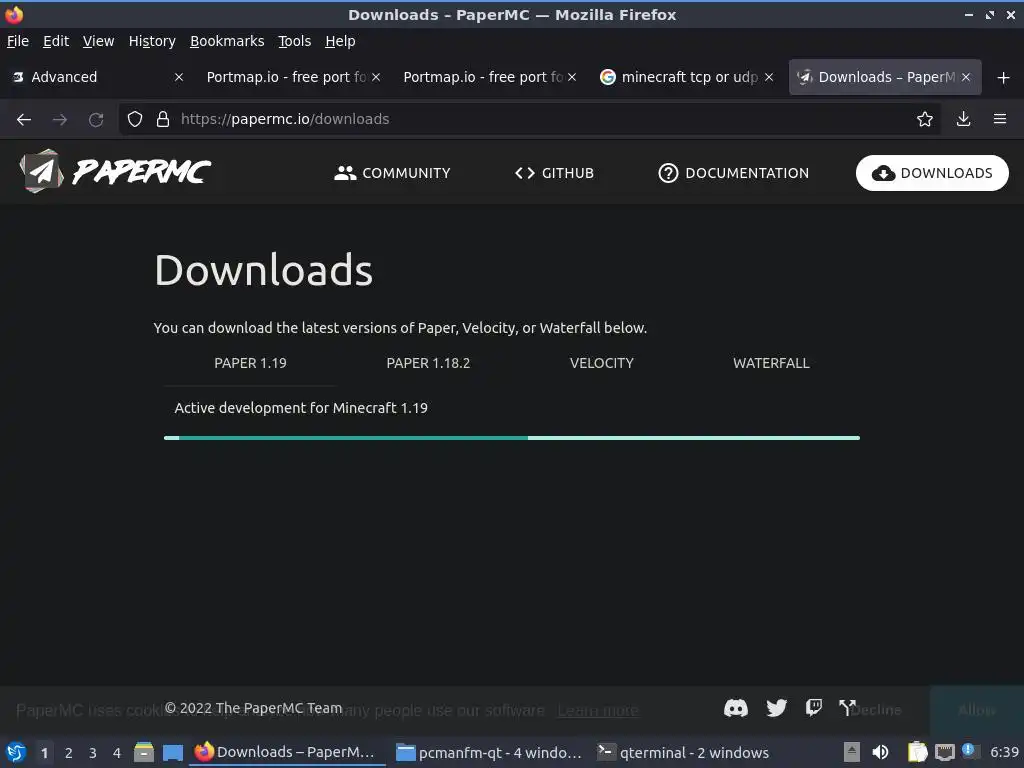Open the tracking protection shield icon
1024x768 pixels.
click(x=135, y=119)
